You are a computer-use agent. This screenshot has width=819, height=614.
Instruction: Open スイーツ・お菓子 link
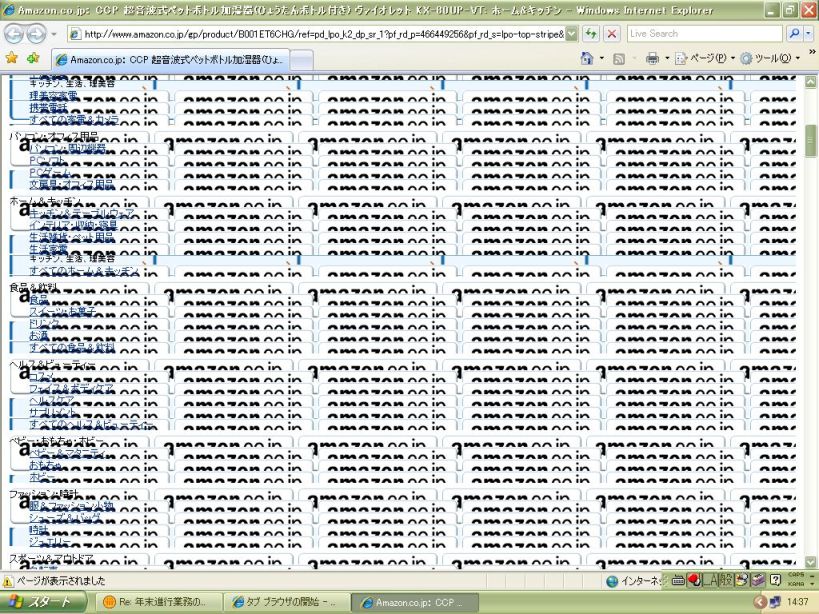[x=63, y=312]
